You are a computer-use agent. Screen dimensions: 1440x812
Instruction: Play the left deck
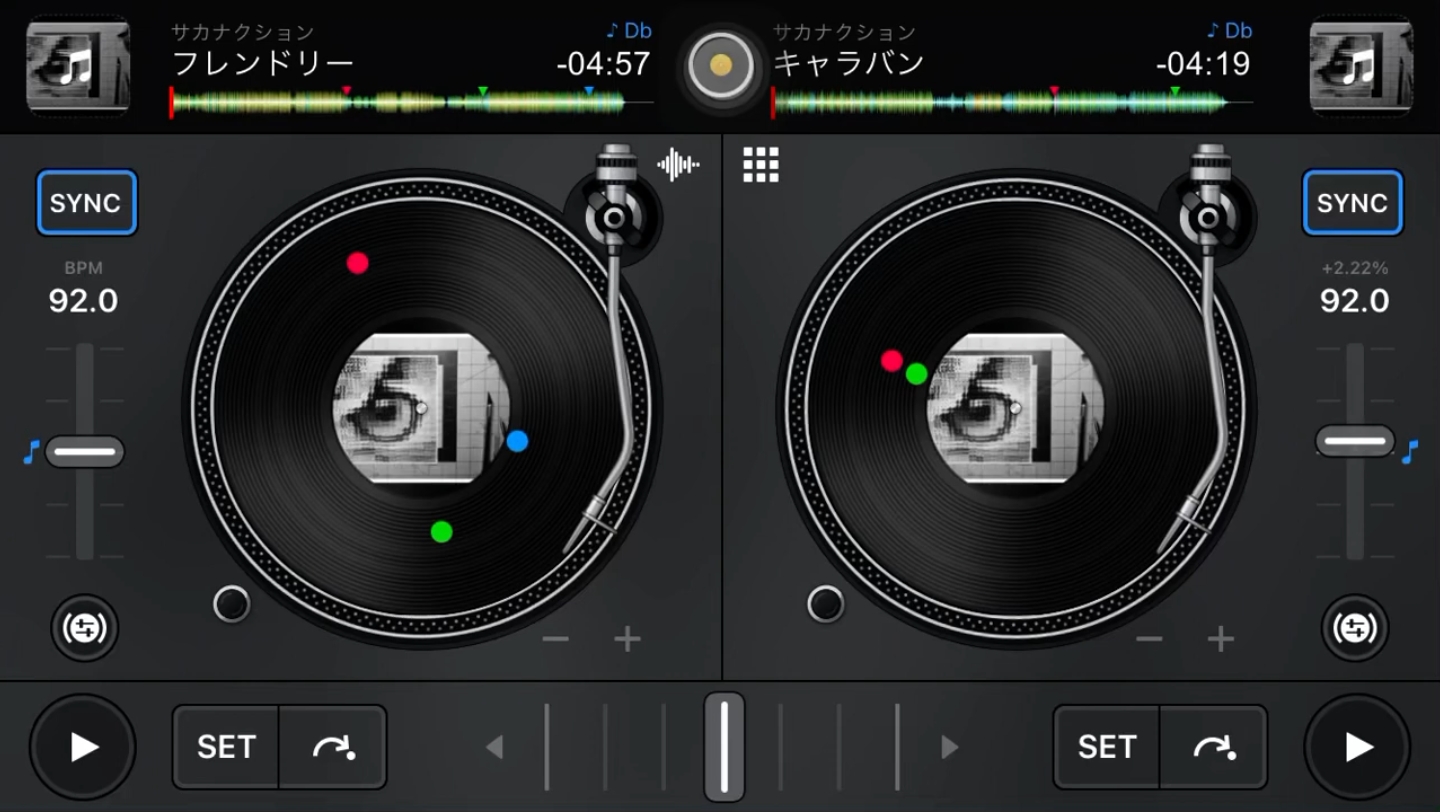83,747
